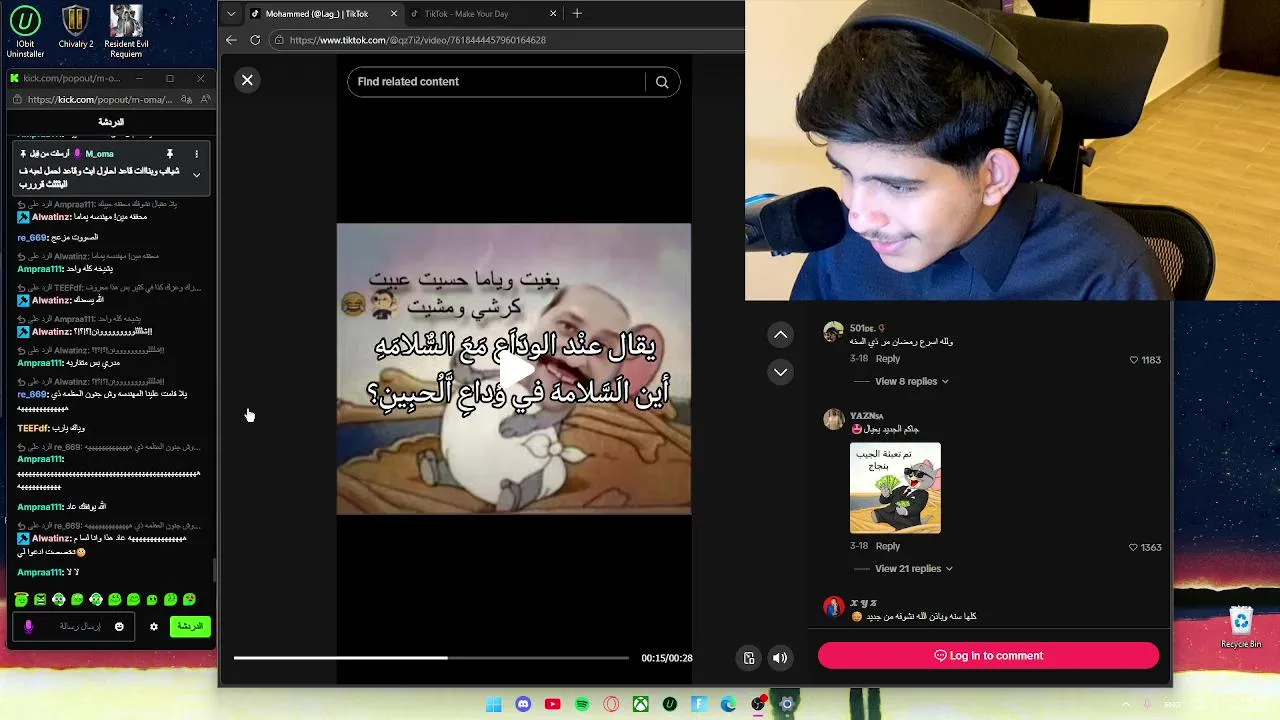Click the Kick popout URL bar
Image resolution: width=1280 pixels, height=720 pixels.
100,99
